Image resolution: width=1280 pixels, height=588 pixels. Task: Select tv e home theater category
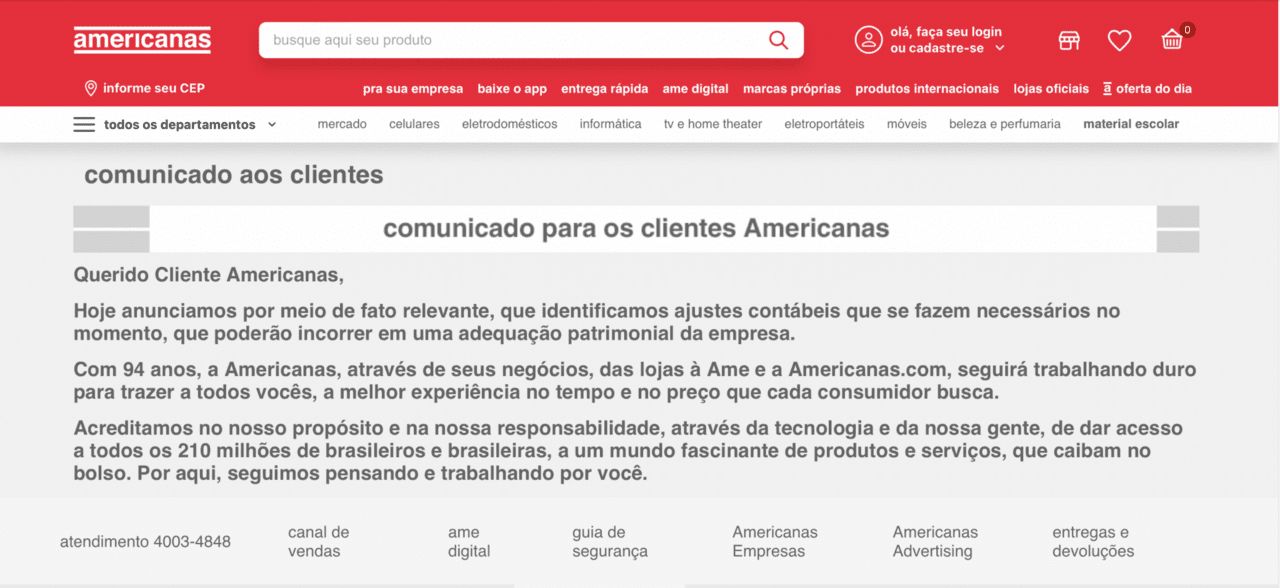[x=713, y=124]
